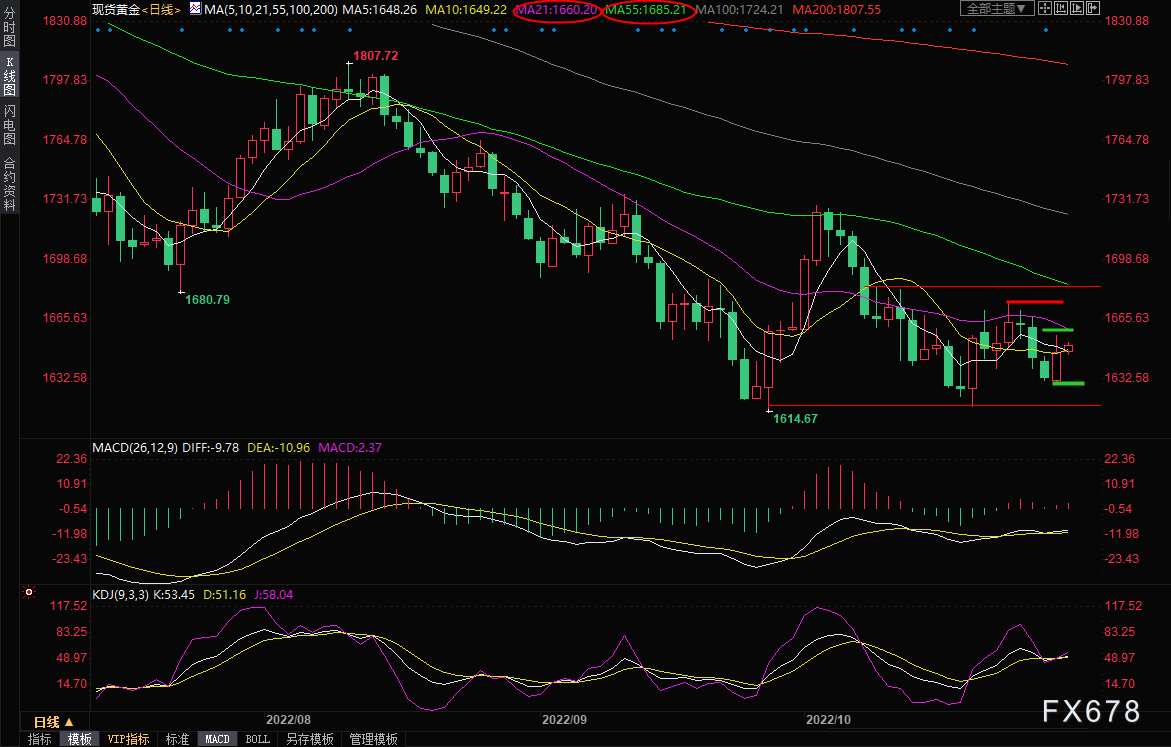The height and width of the screenshot is (747, 1171).
Task: Click the 管理模板 button
Action: 373,739
